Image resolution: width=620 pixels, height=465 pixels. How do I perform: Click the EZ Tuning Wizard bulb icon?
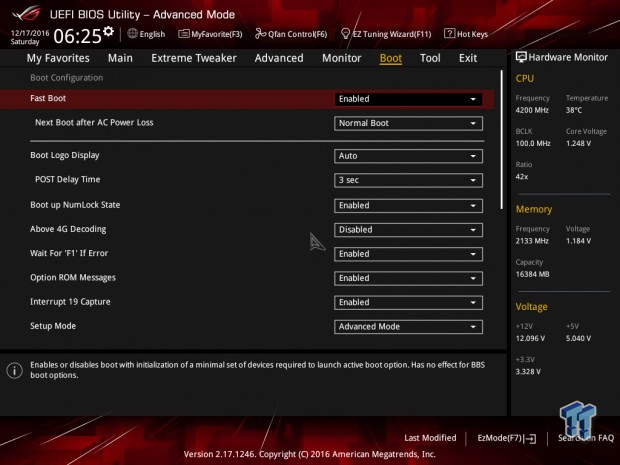tap(345, 34)
